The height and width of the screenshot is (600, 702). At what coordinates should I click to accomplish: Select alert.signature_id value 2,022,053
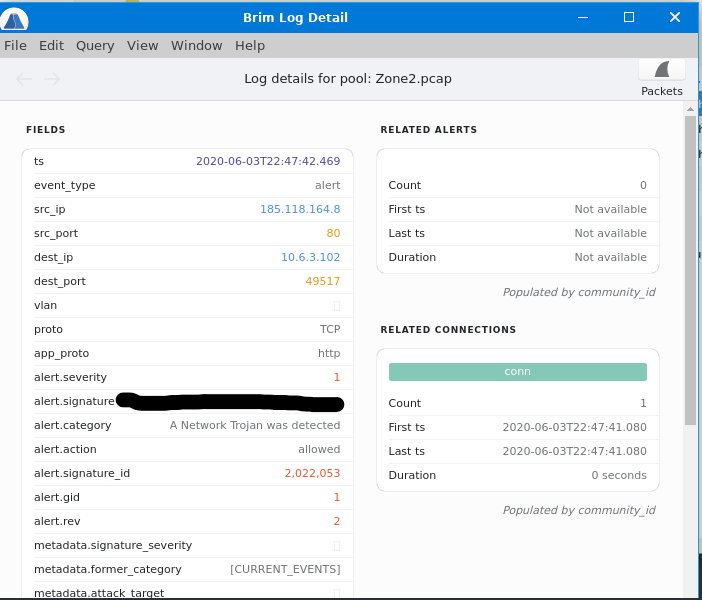point(312,473)
